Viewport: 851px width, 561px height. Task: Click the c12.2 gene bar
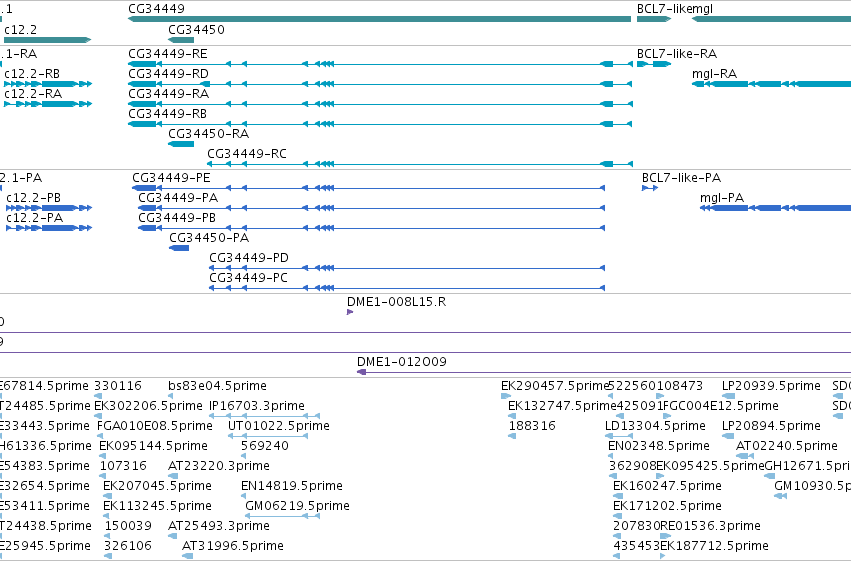click(47, 40)
